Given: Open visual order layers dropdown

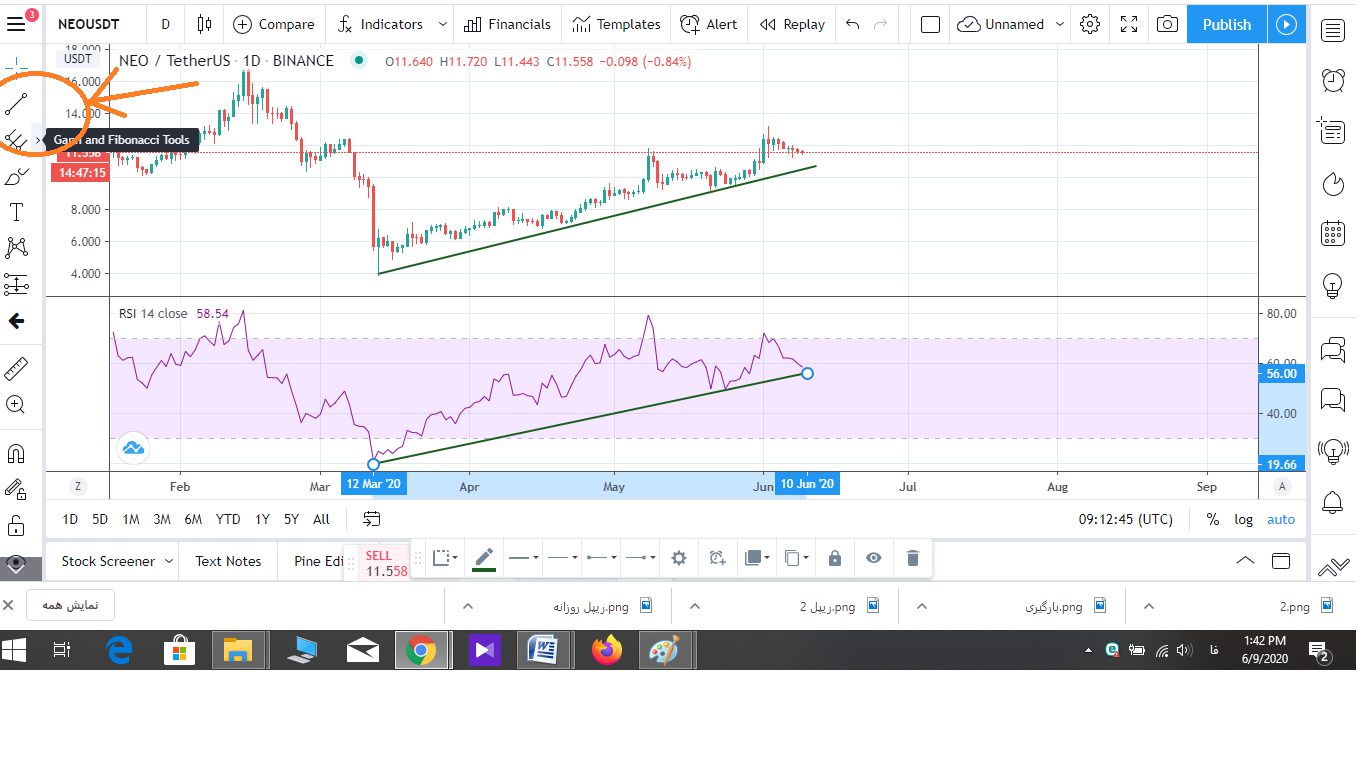Looking at the screenshot, I should (758, 558).
